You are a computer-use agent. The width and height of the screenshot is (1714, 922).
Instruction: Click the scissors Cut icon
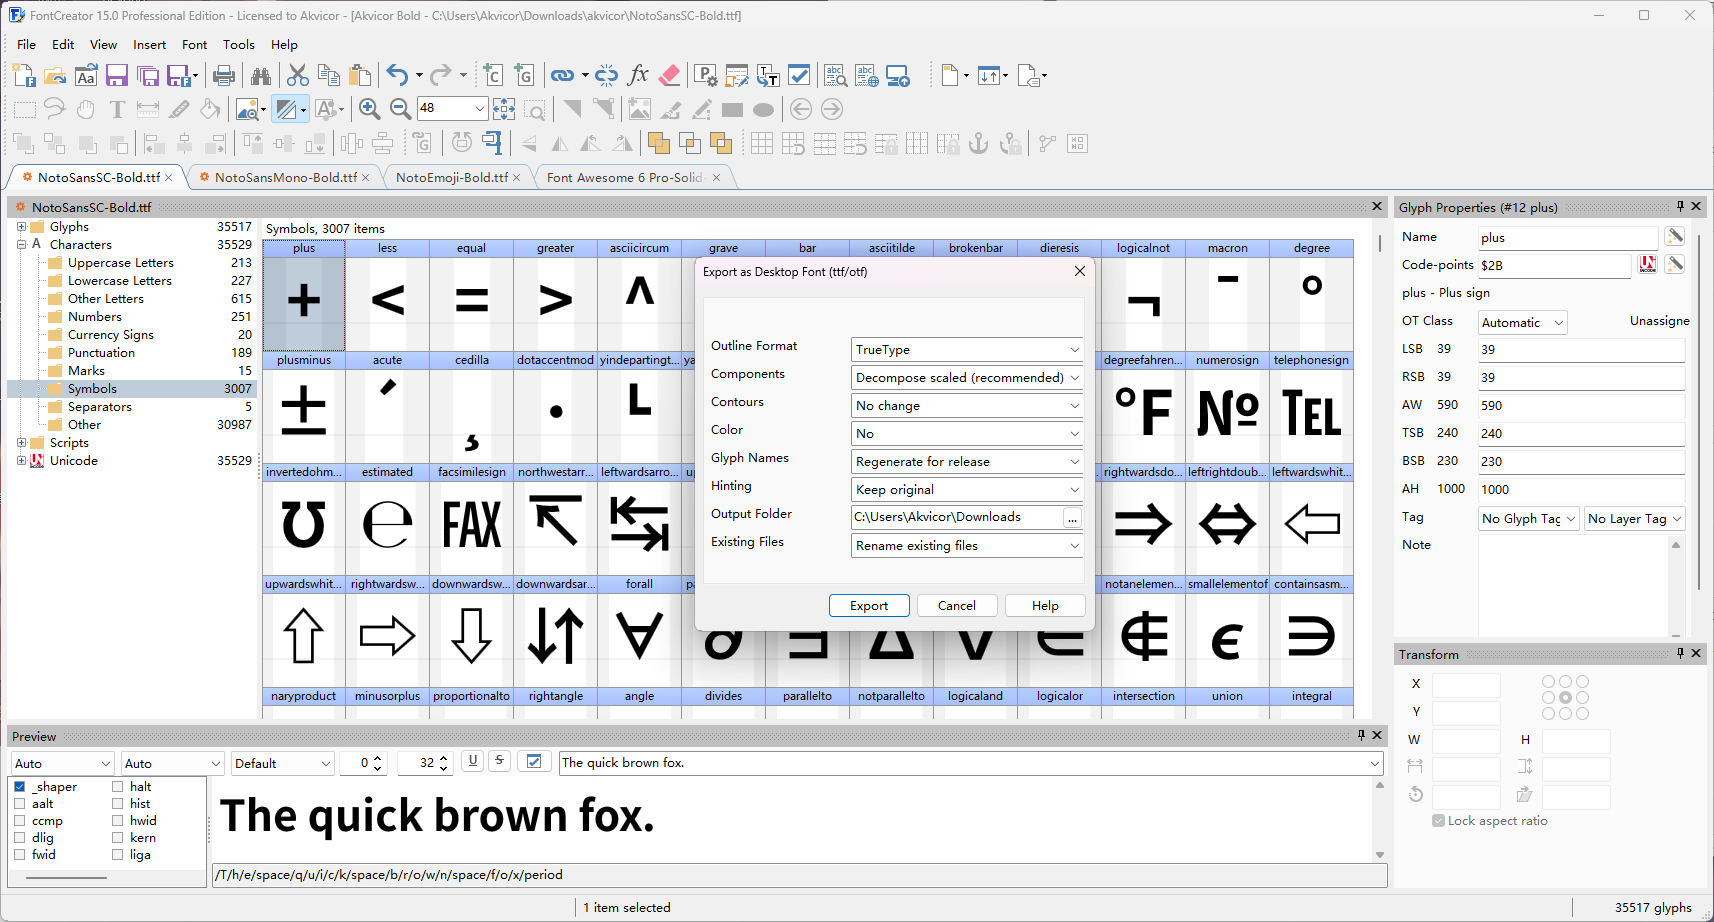tap(297, 76)
